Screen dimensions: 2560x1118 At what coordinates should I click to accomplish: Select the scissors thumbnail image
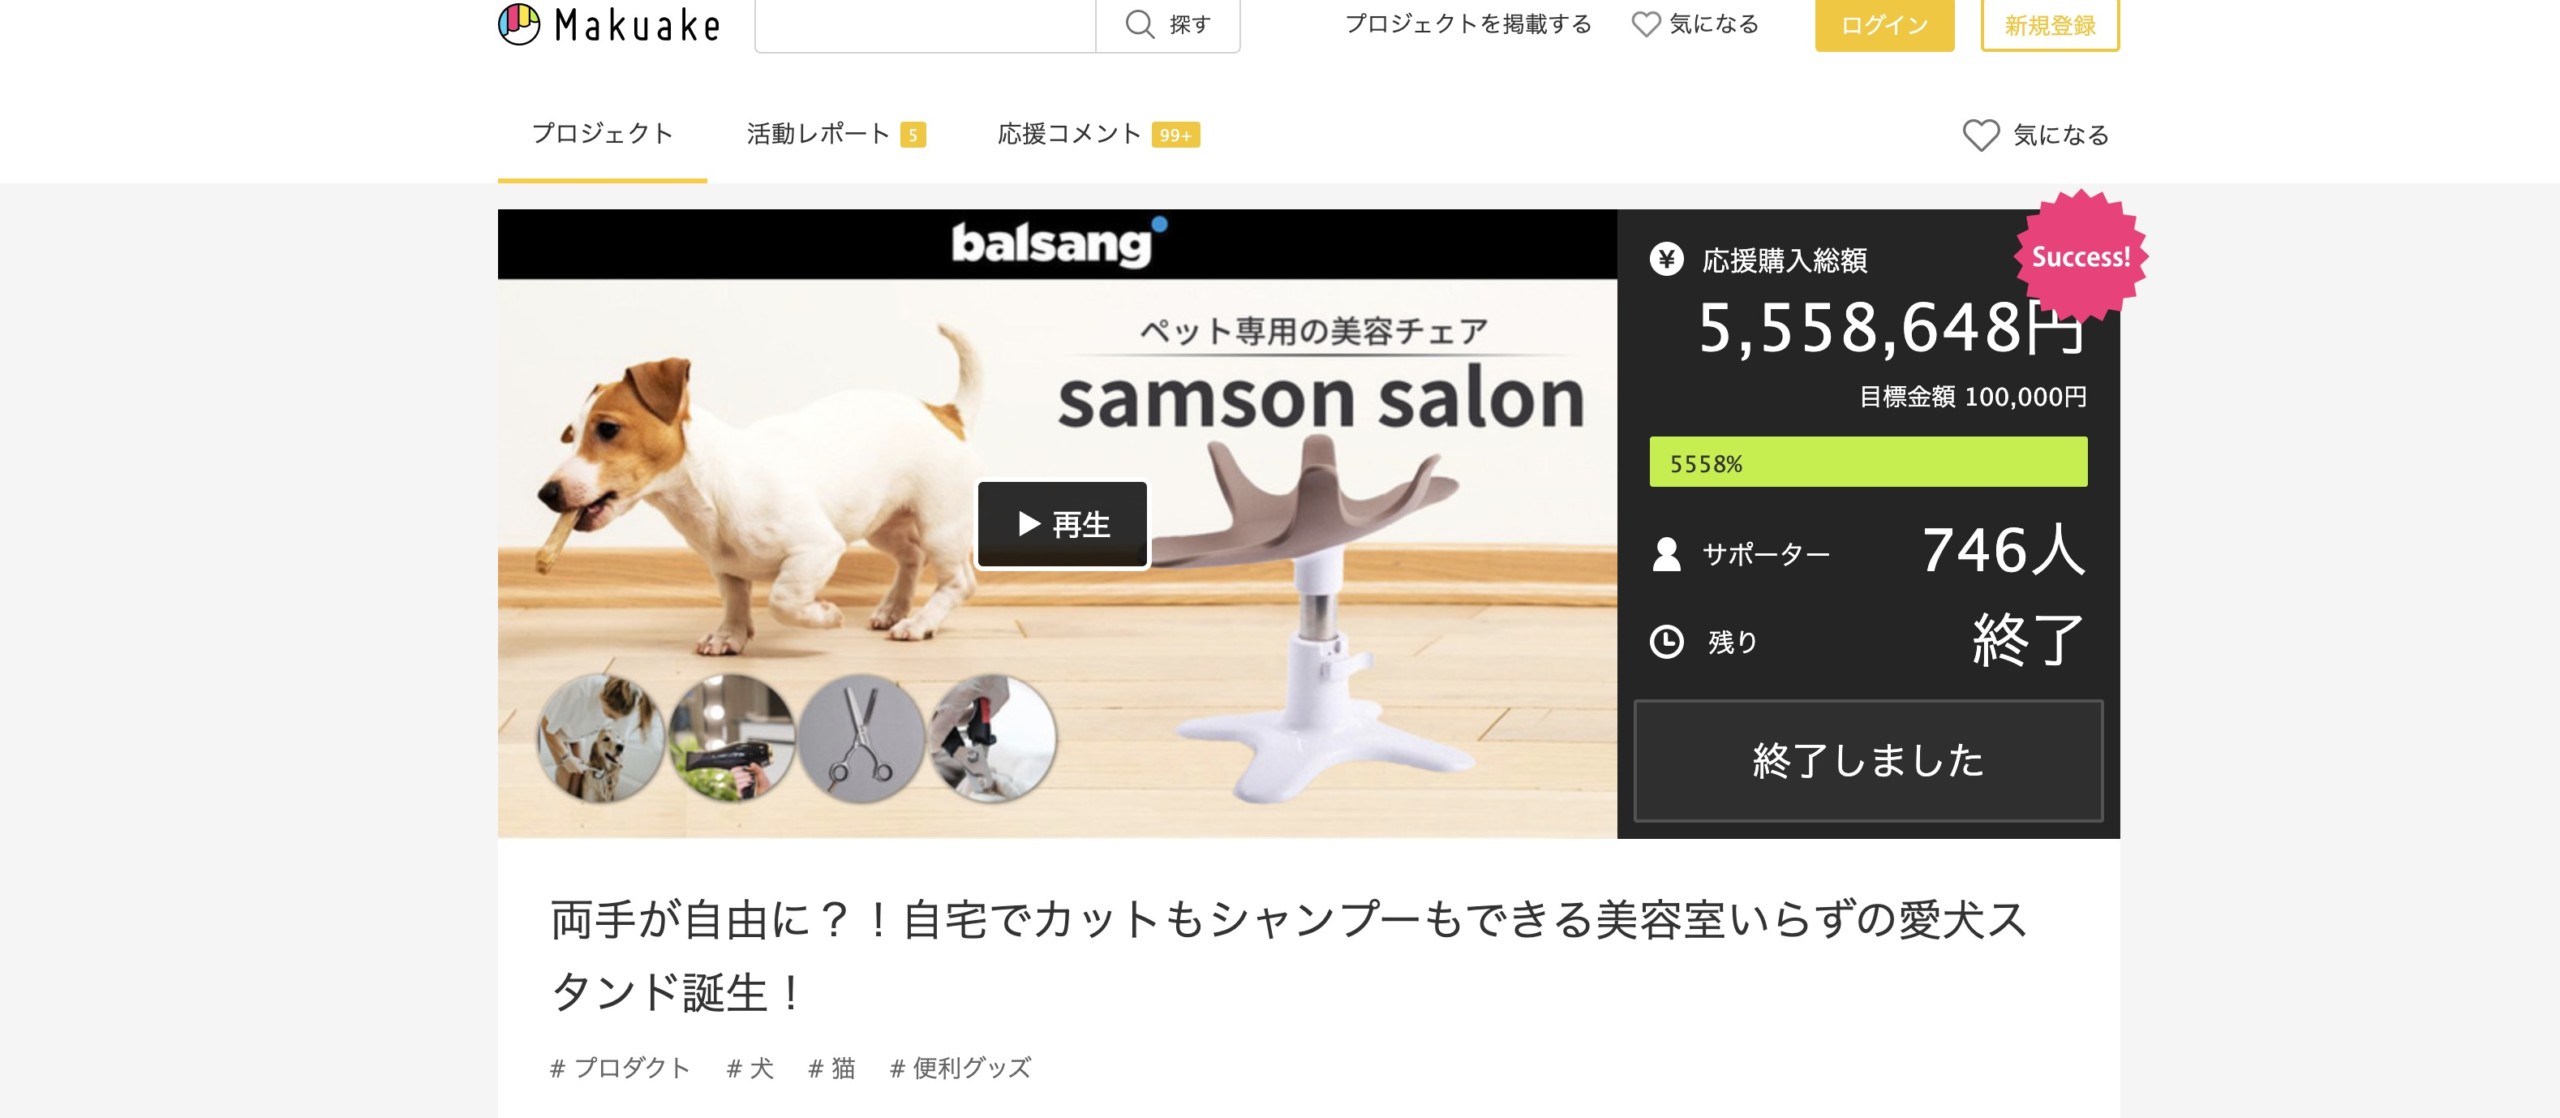click(861, 738)
